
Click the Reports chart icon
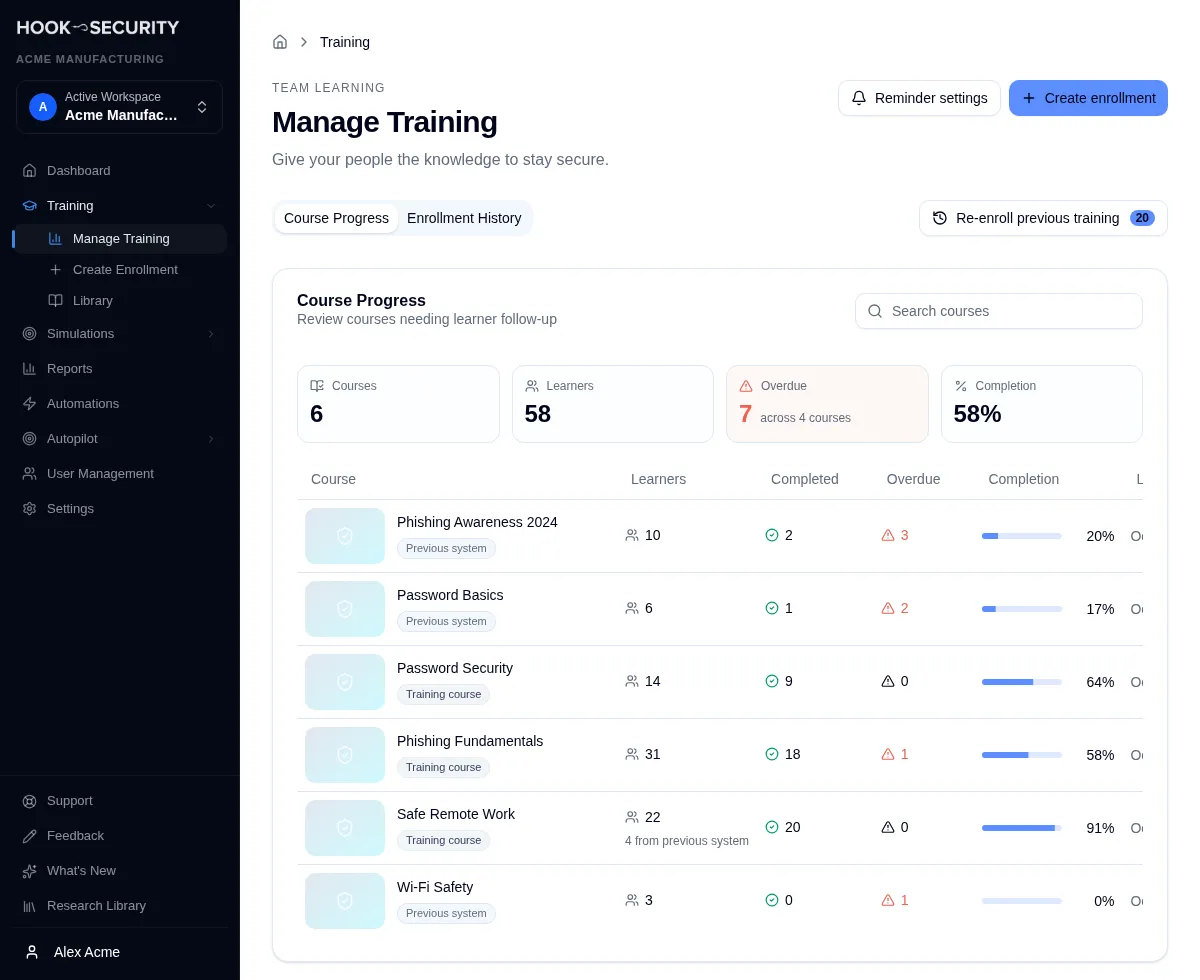coord(30,369)
